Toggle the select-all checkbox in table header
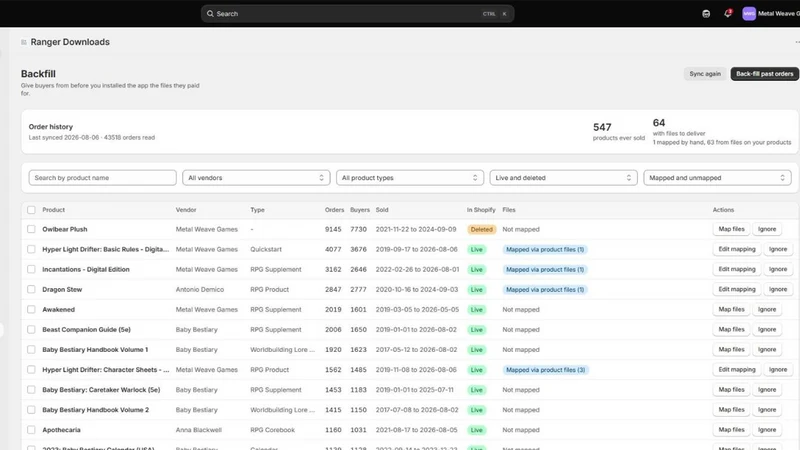 pyautogui.click(x=31, y=210)
